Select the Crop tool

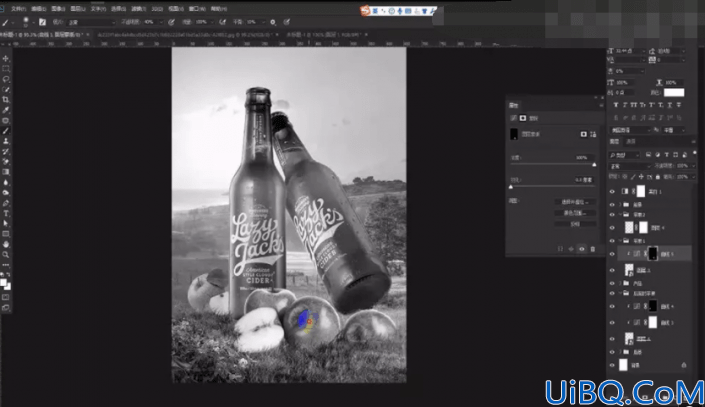6,100
